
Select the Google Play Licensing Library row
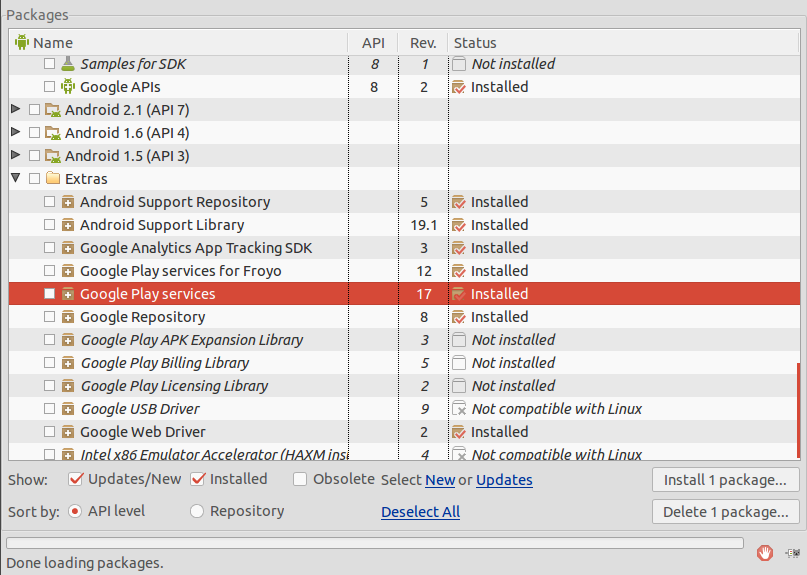click(x=404, y=386)
